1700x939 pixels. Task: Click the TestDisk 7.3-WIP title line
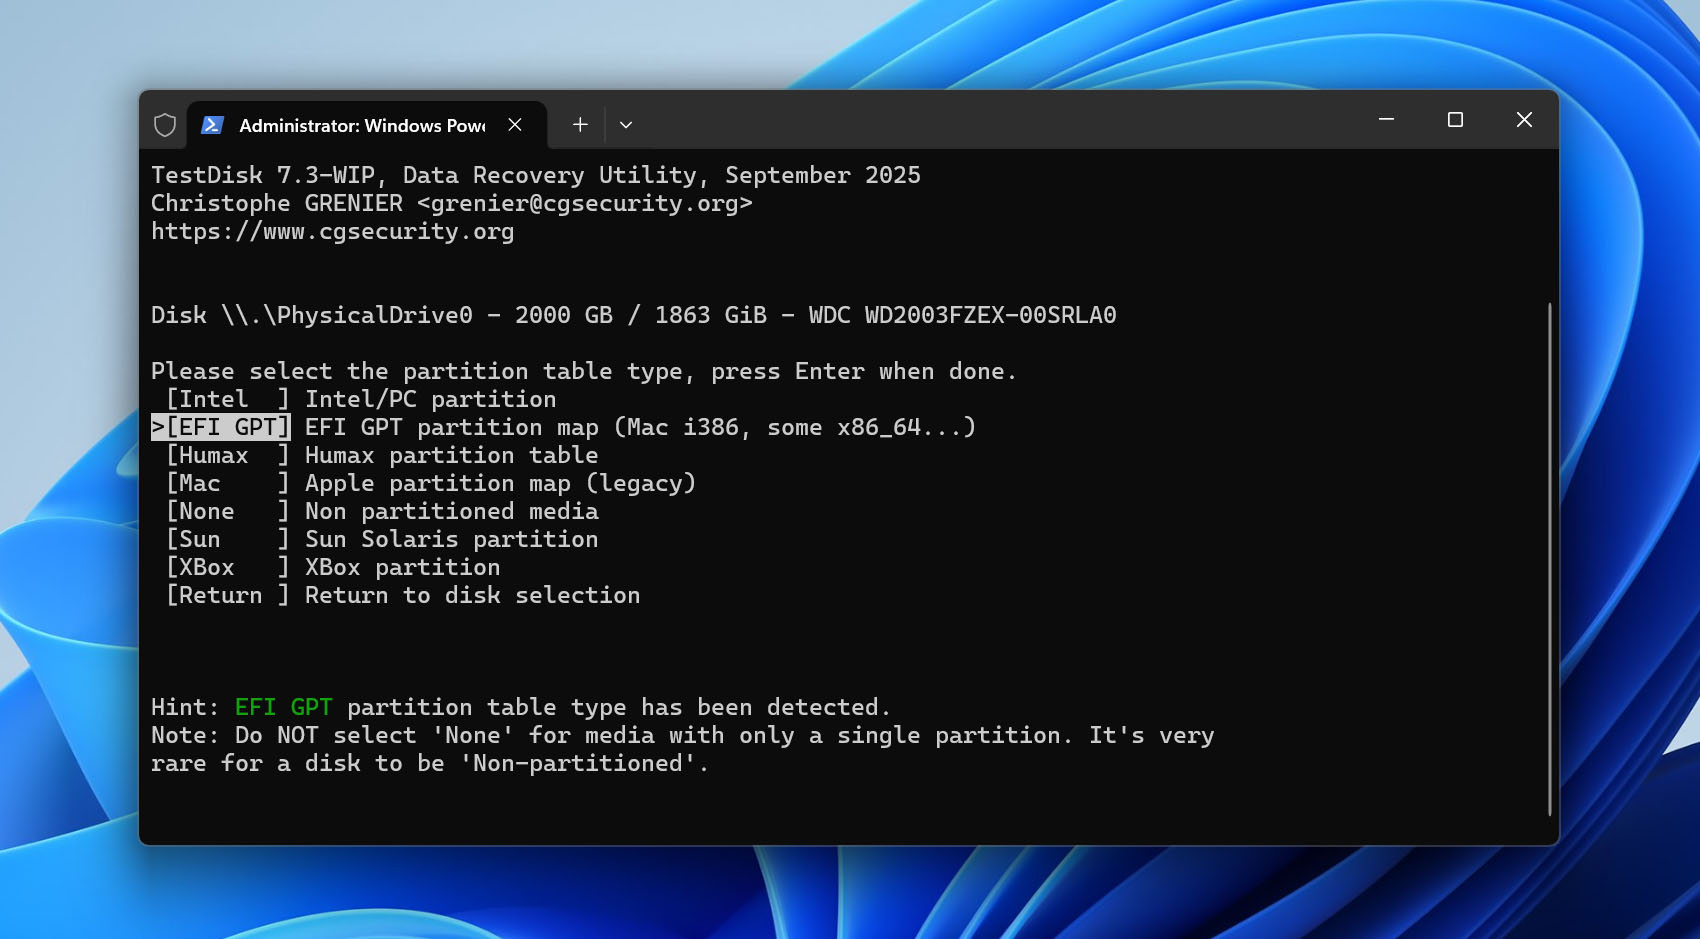point(536,175)
